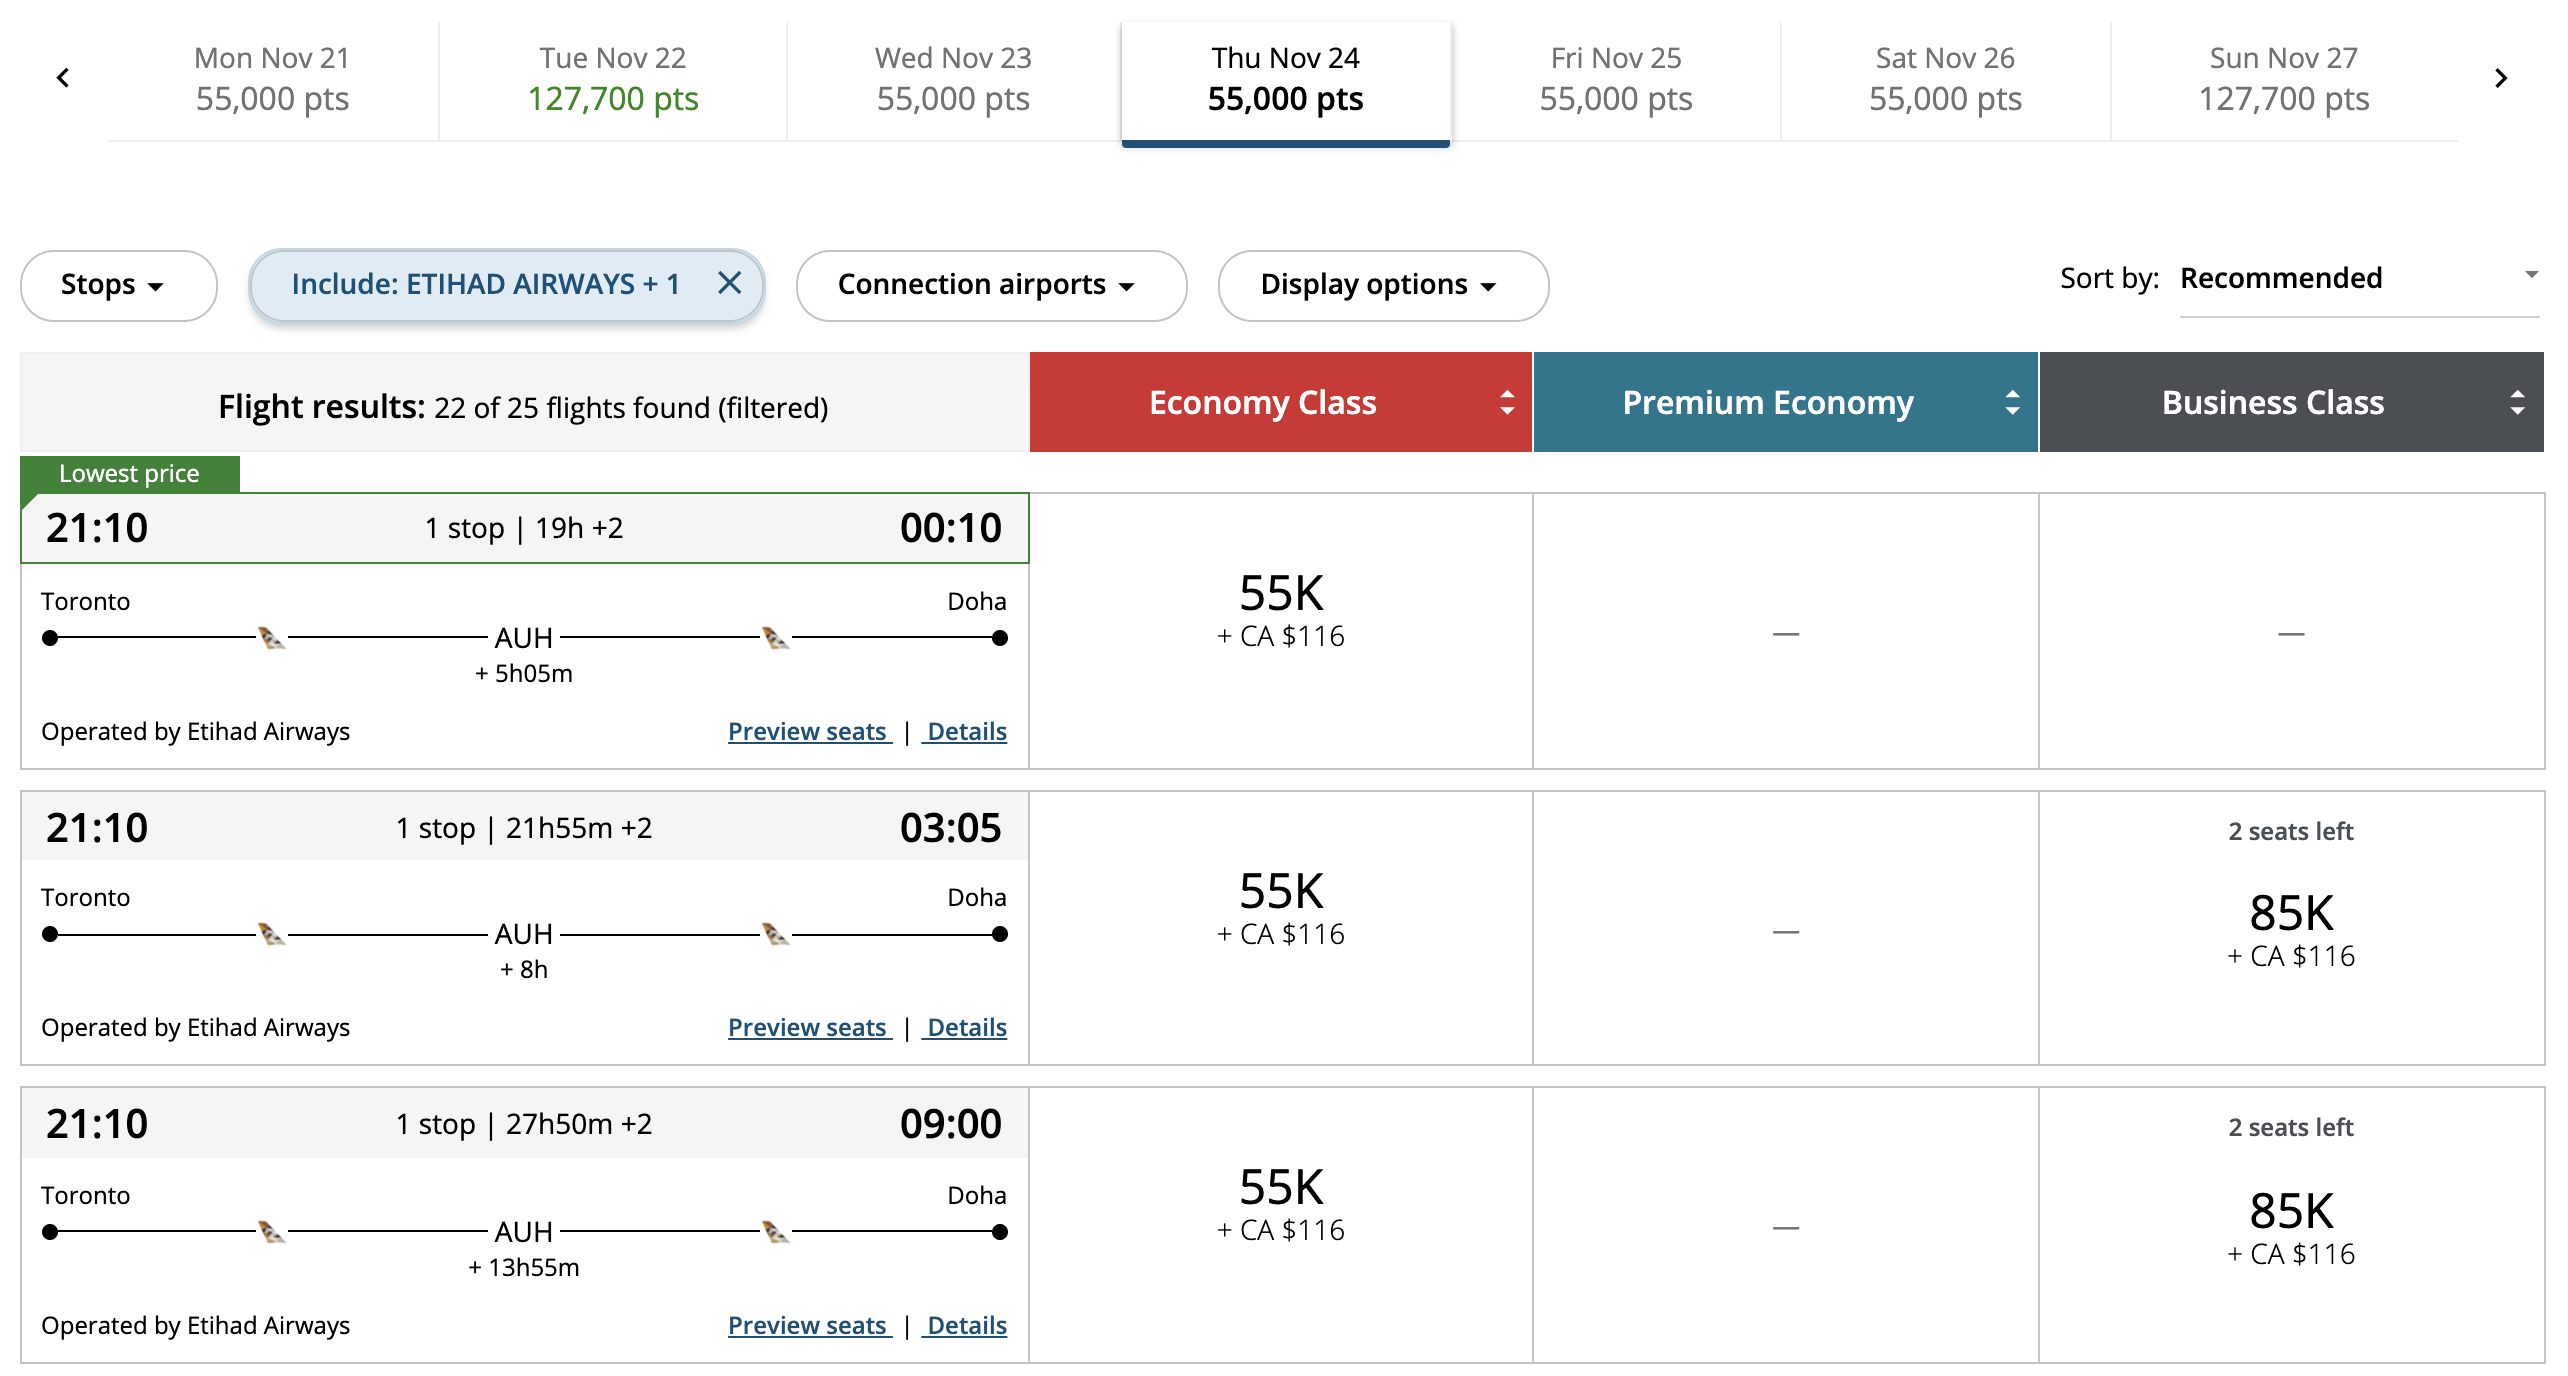
Task: Remove the Etihad Airways airline filter
Action: (x=730, y=284)
